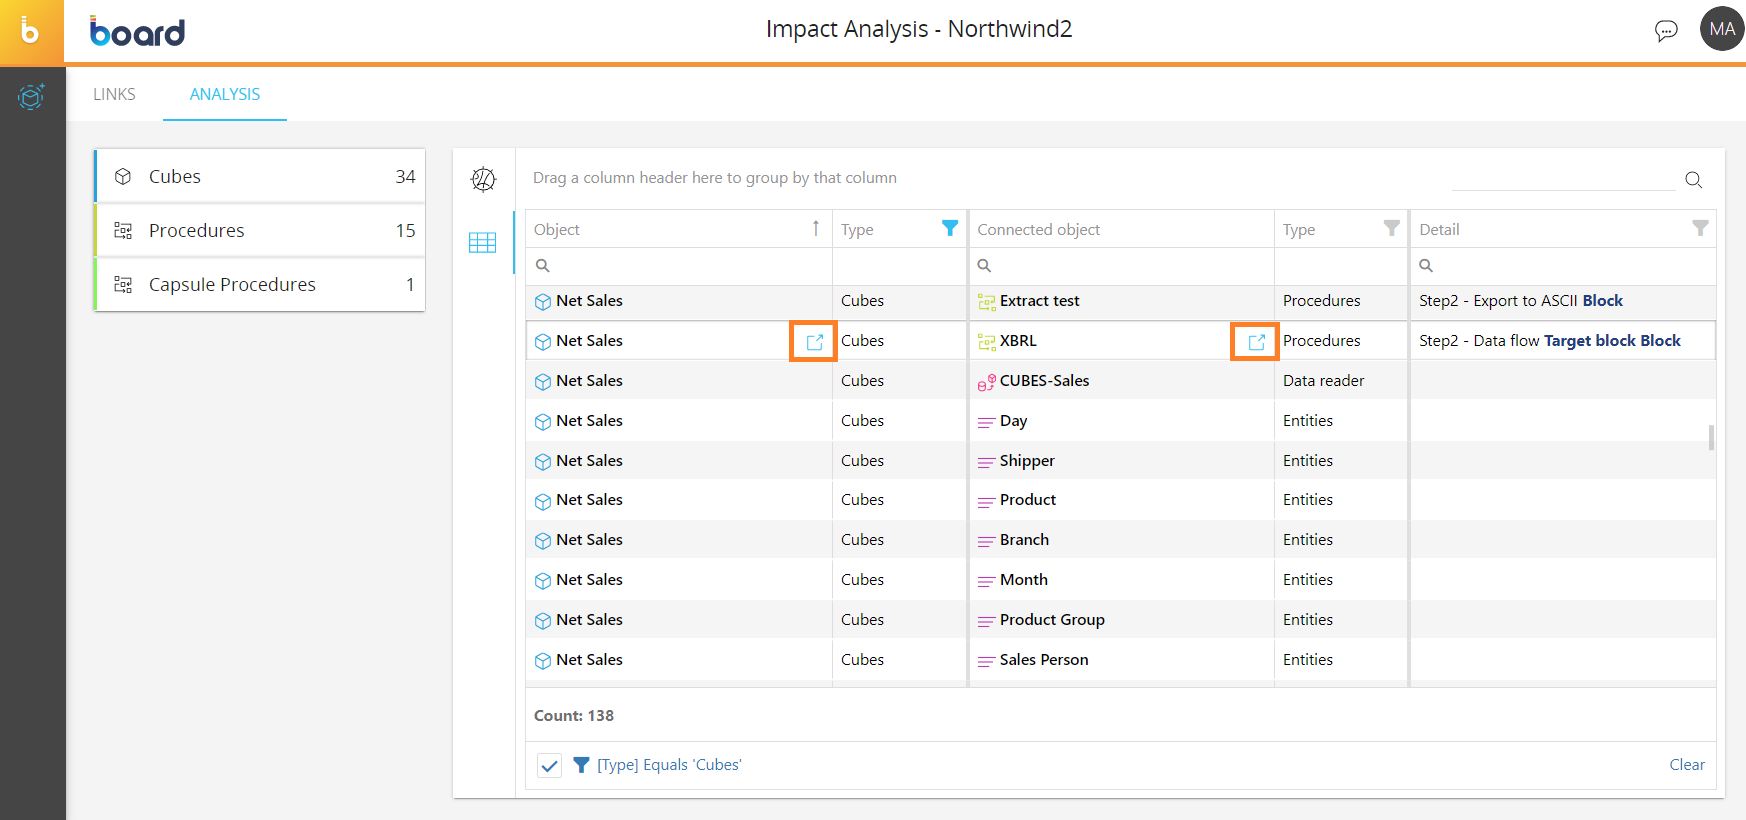Select the Procedures category with 15 items
The height and width of the screenshot is (820, 1746).
(260, 231)
